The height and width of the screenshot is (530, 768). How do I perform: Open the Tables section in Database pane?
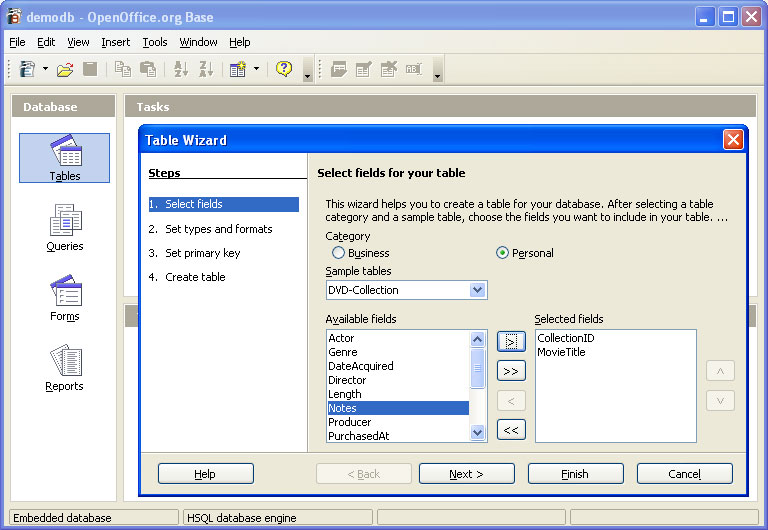tap(65, 157)
